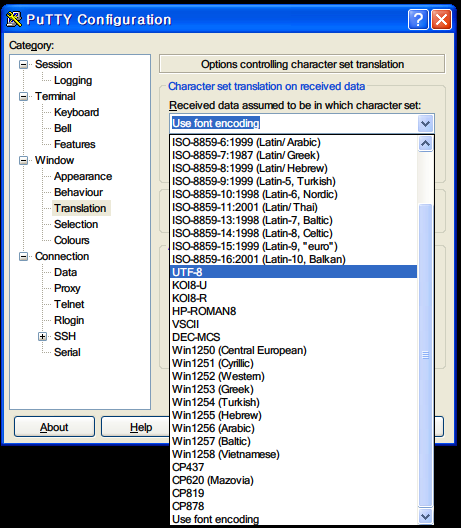Select UTF-8 from the list
461x528 pixels.
point(293,272)
